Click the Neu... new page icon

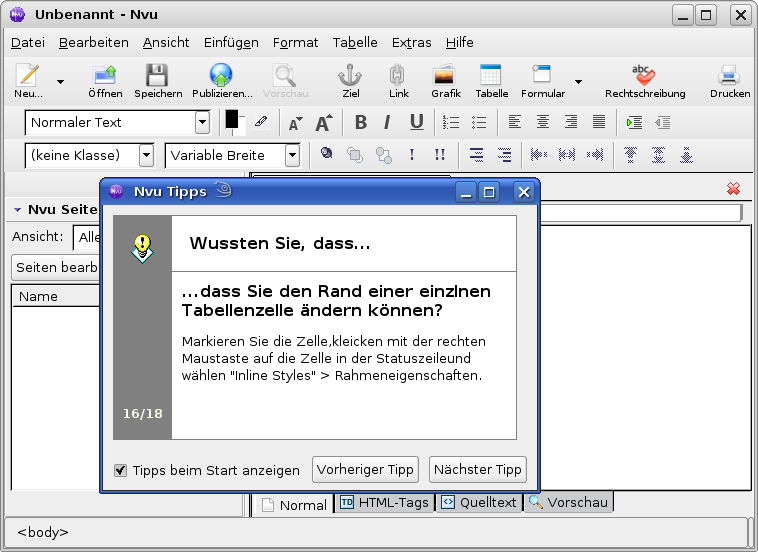28,80
